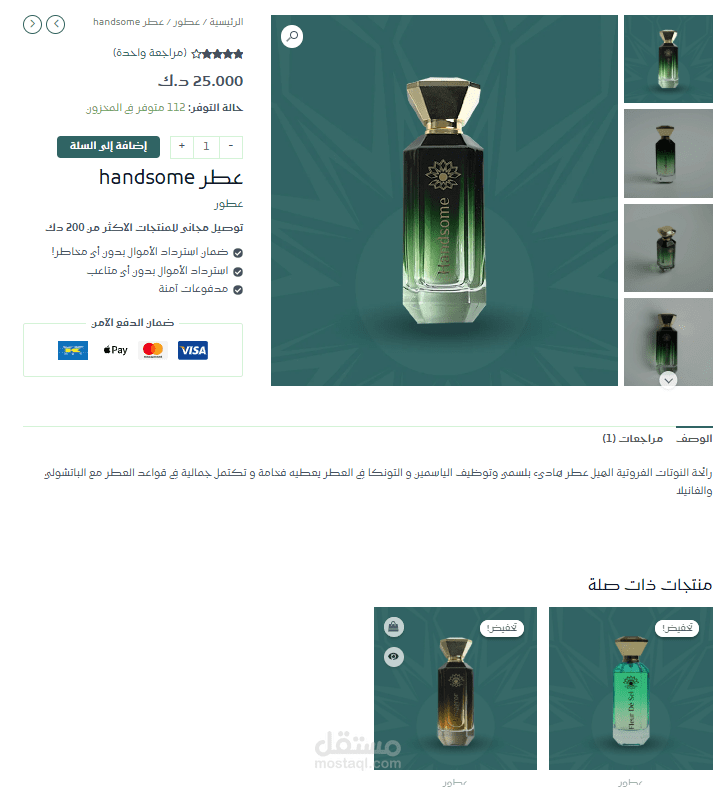Screen dimensions: 716x787
Task: Click the shopping bag icon on related product
Action: click(394, 627)
